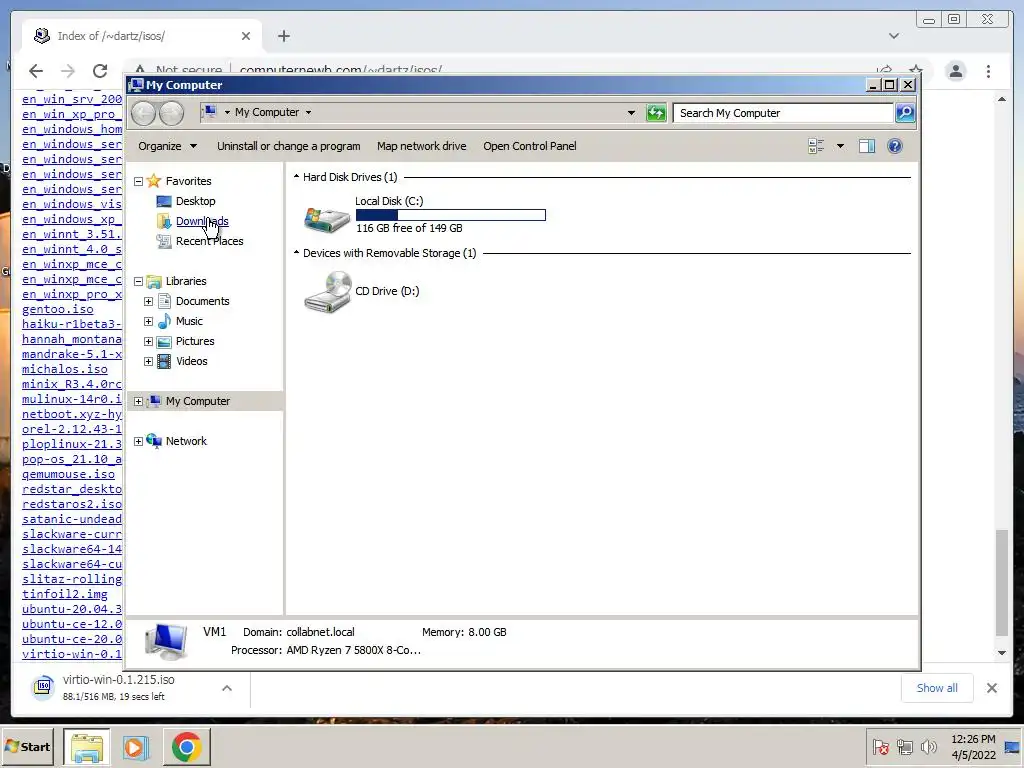Click the Search My Computer field
This screenshot has height=768, width=1024.
784,113
